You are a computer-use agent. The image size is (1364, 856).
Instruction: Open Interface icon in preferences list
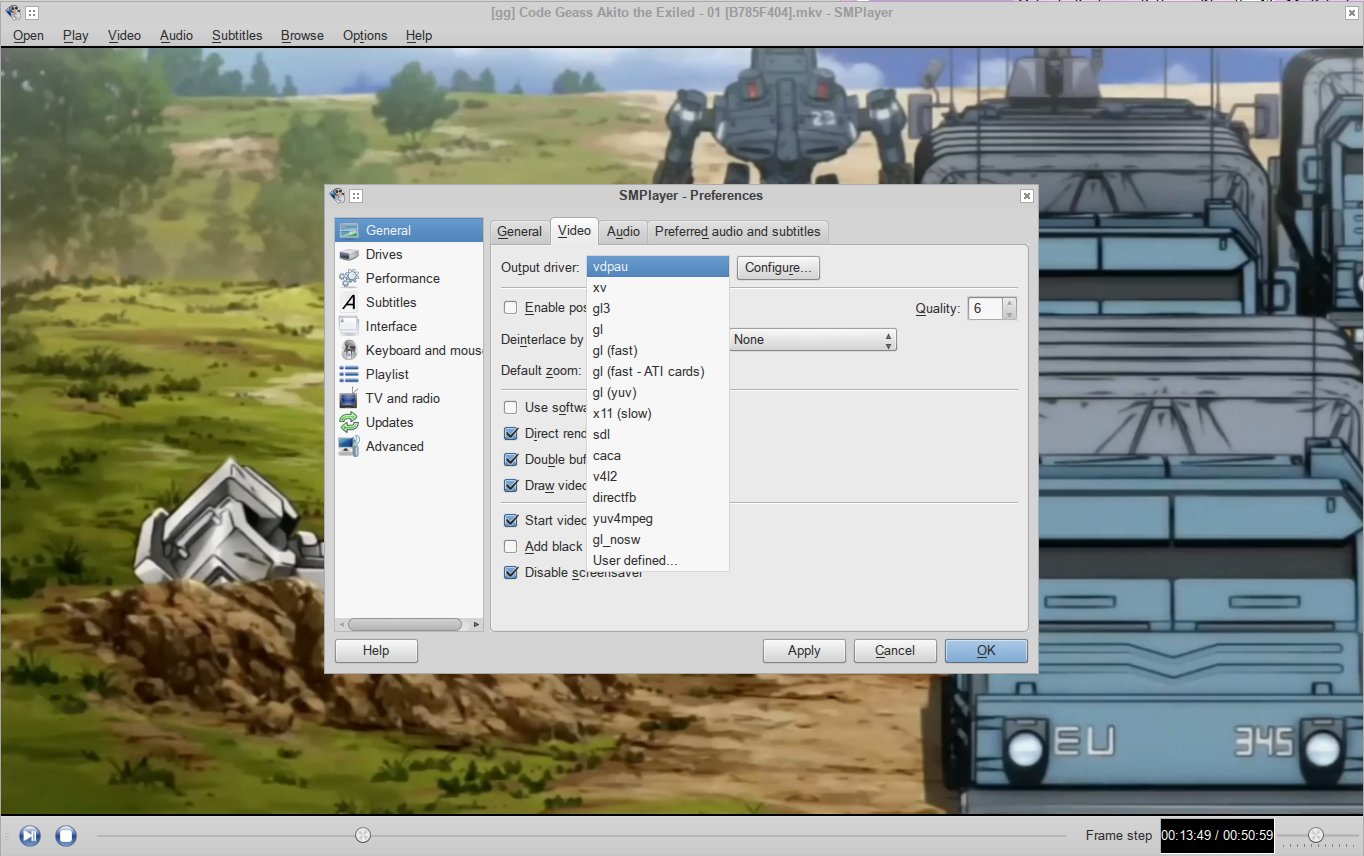point(349,326)
